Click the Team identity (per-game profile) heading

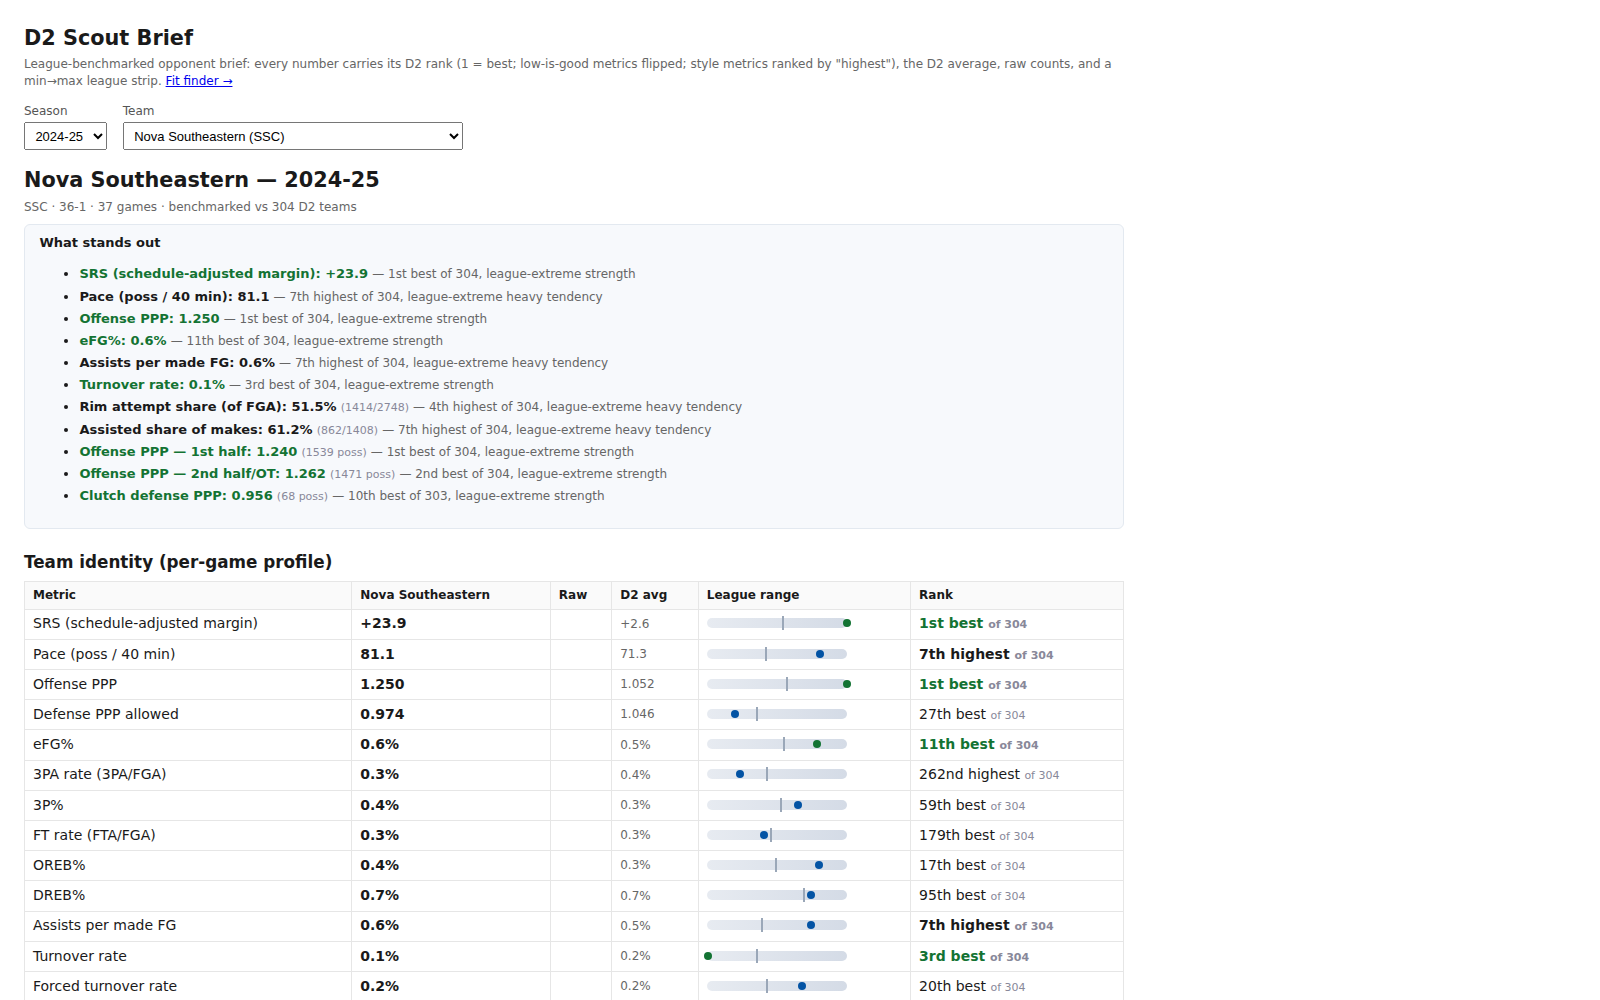178,562
